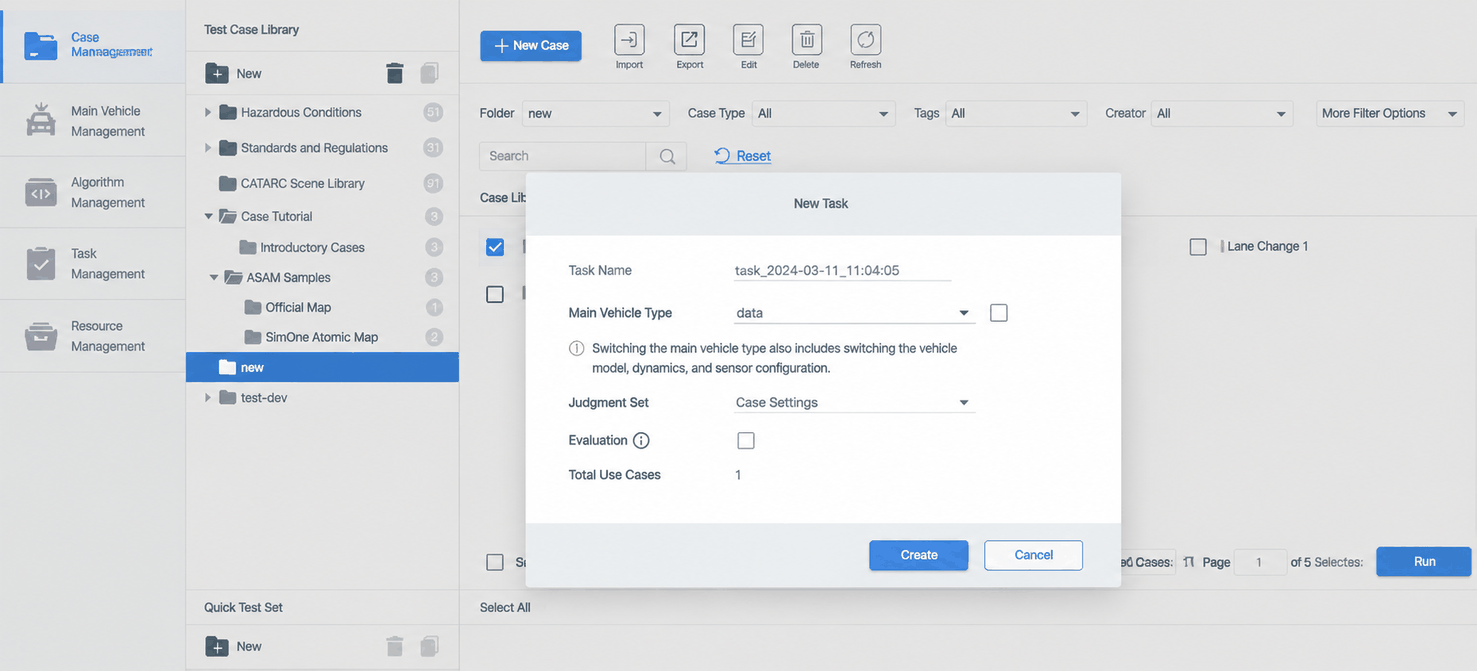Click the SimOne Atomic Map folder icon
Screen dimensions: 1477x671
(x=252, y=337)
